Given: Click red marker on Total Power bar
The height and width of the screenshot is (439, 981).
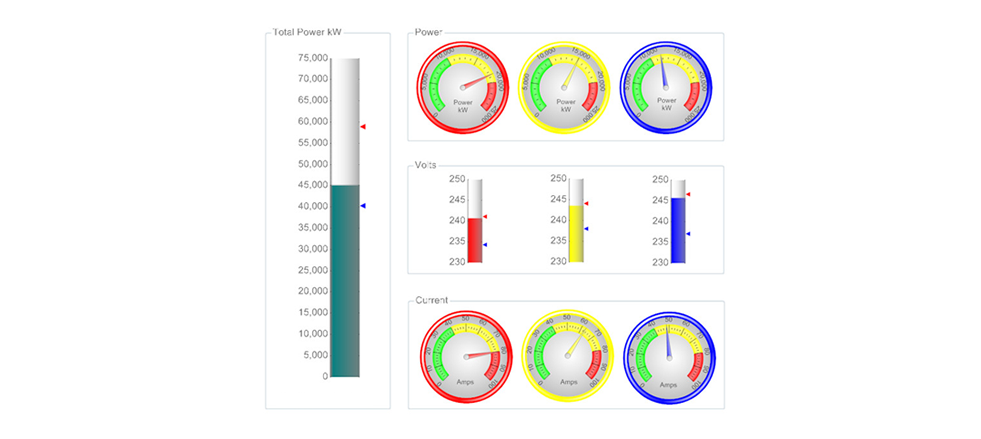Looking at the screenshot, I should point(363,127).
